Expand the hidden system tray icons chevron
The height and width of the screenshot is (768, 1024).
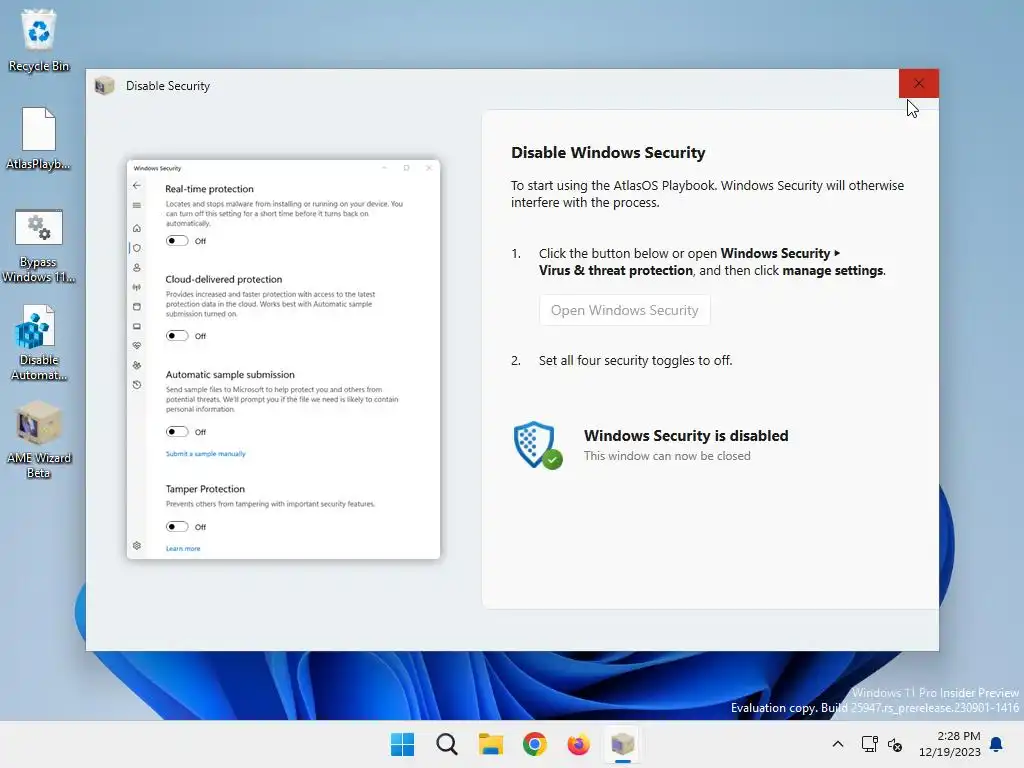pyautogui.click(x=838, y=744)
